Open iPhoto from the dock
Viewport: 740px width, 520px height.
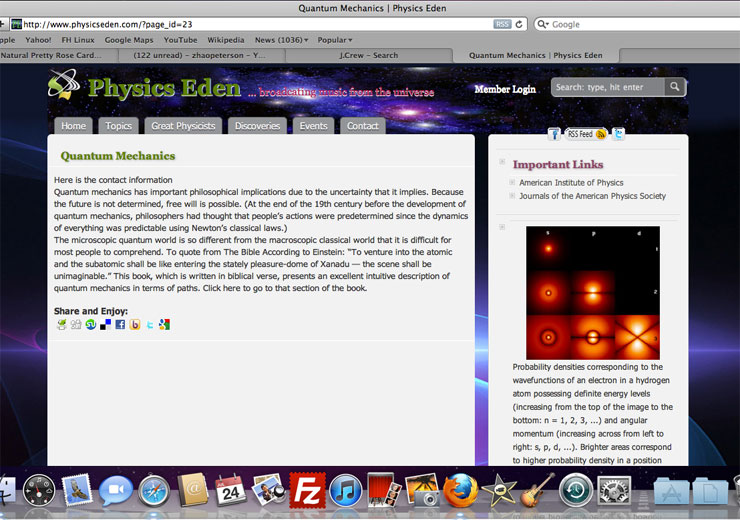(422, 491)
